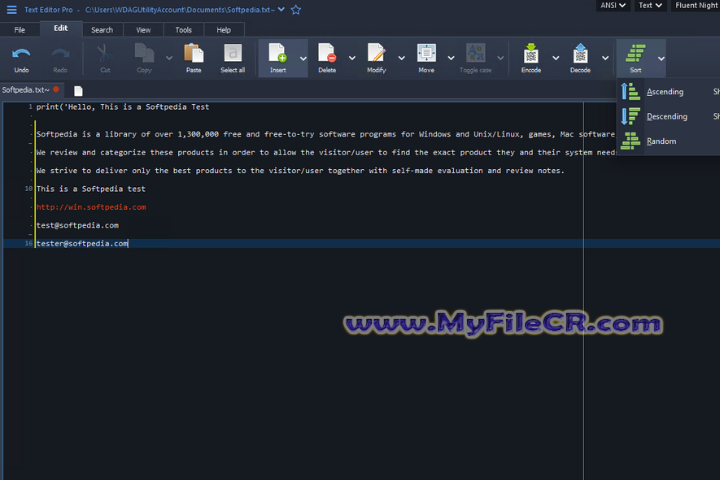Click the new document tab icon
The width and height of the screenshot is (720, 480).
pyautogui.click(x=79, y=91)
